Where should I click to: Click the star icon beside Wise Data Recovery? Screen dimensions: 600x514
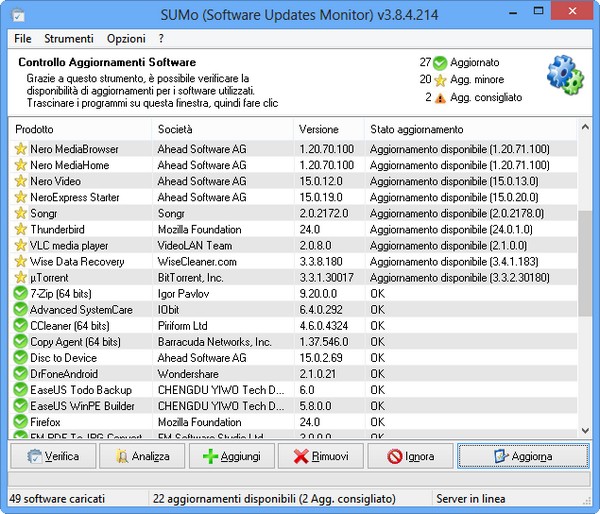[20, 261]
